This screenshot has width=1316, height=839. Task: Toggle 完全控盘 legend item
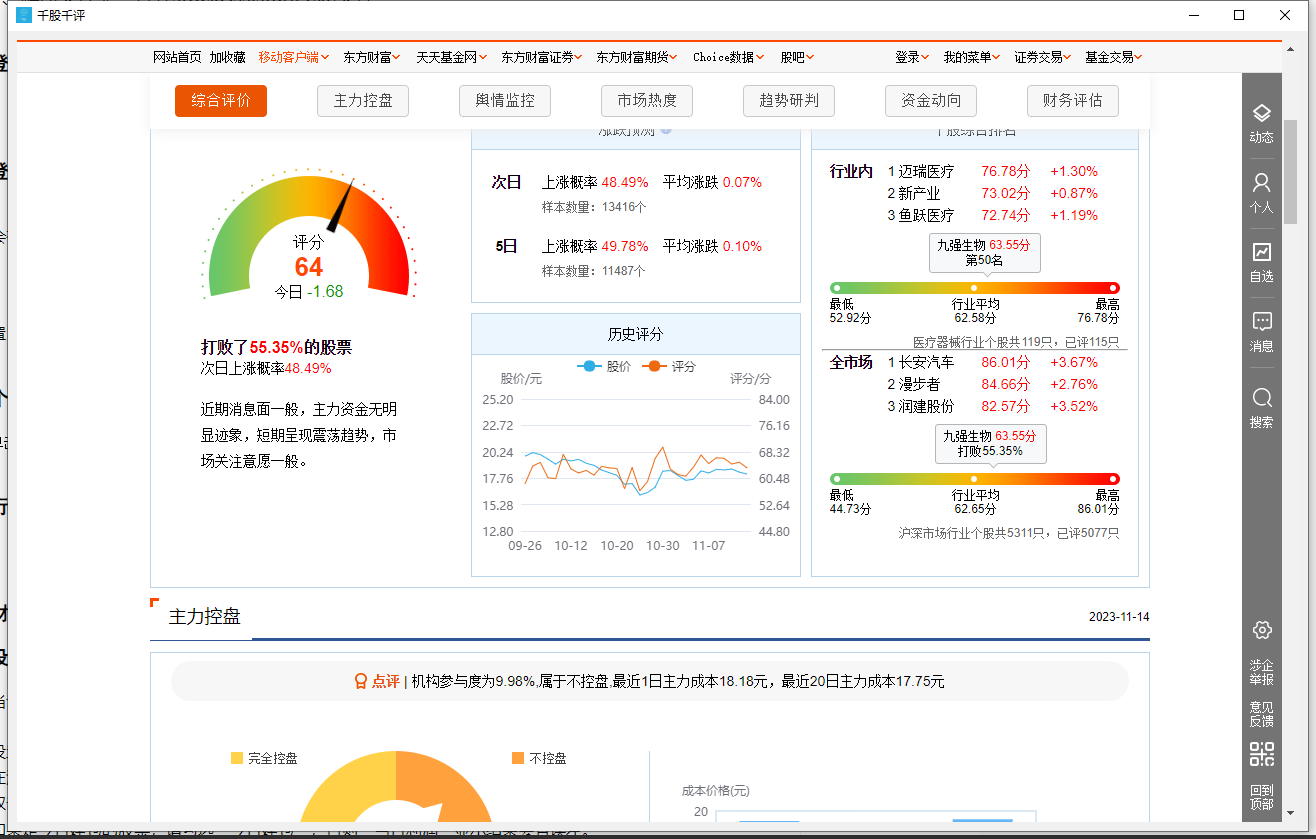click(x=264, y=759)
